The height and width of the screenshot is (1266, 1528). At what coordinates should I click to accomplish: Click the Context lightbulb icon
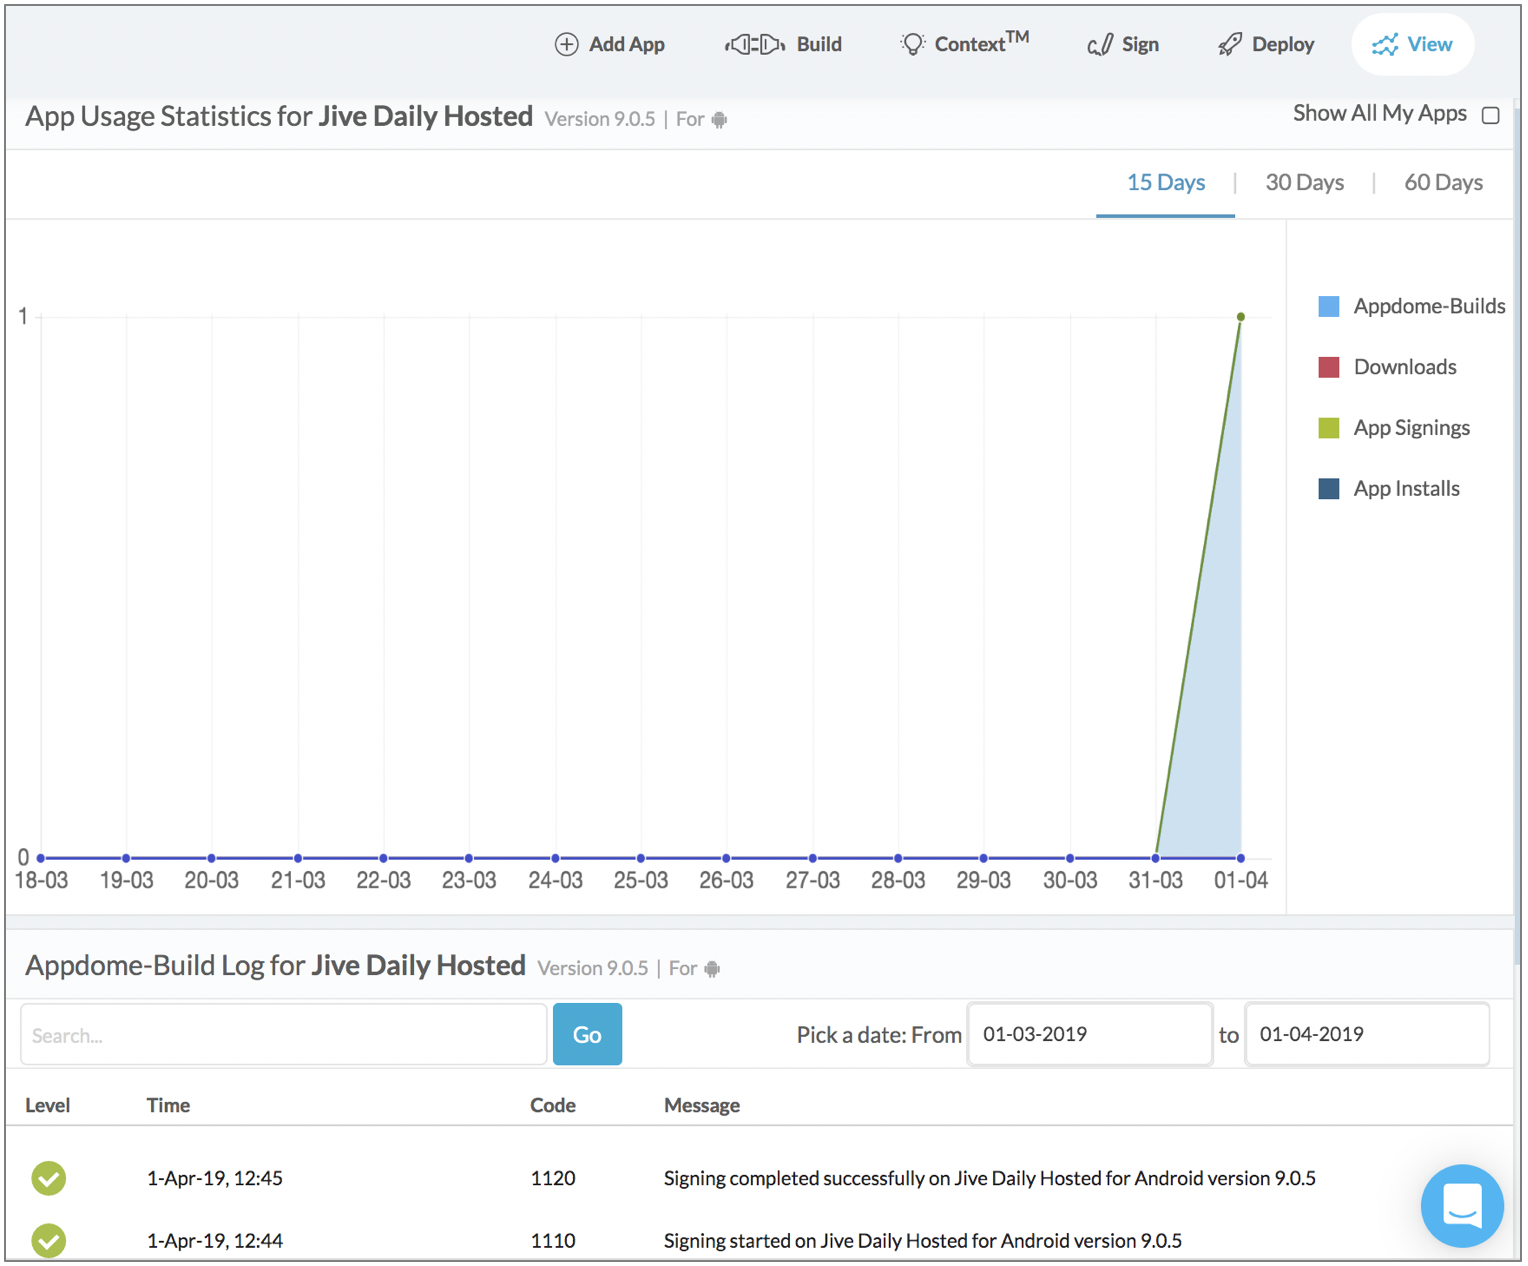click(912, 45)
